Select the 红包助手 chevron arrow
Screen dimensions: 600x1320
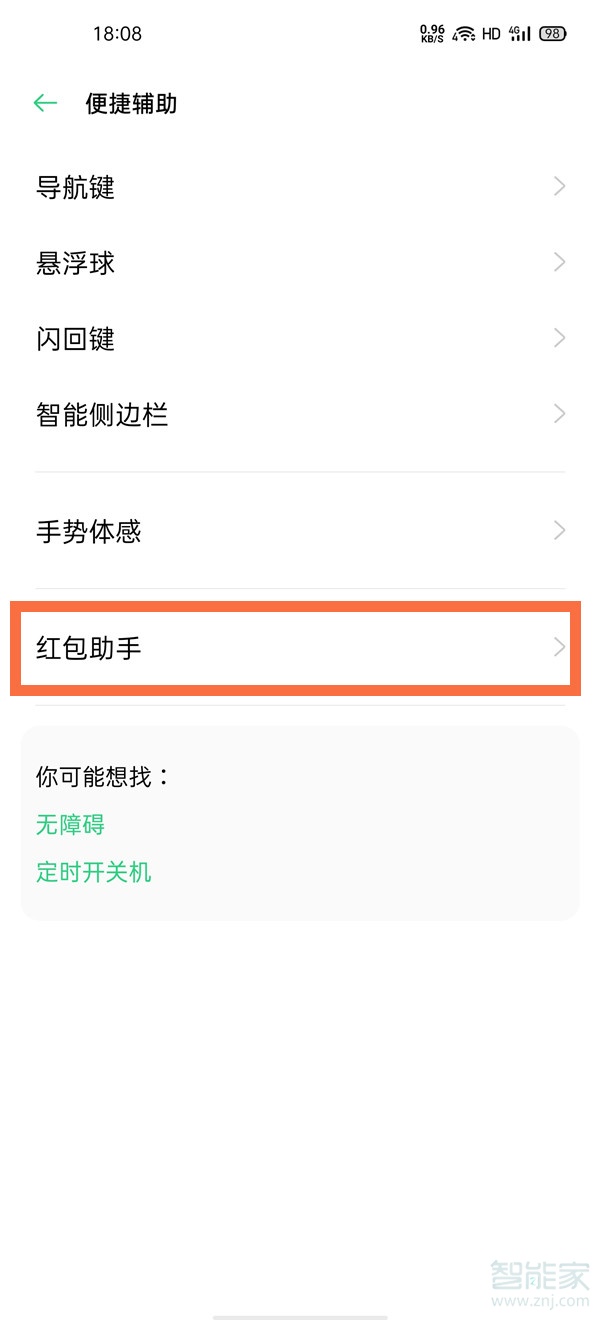[x=558, y=647]
